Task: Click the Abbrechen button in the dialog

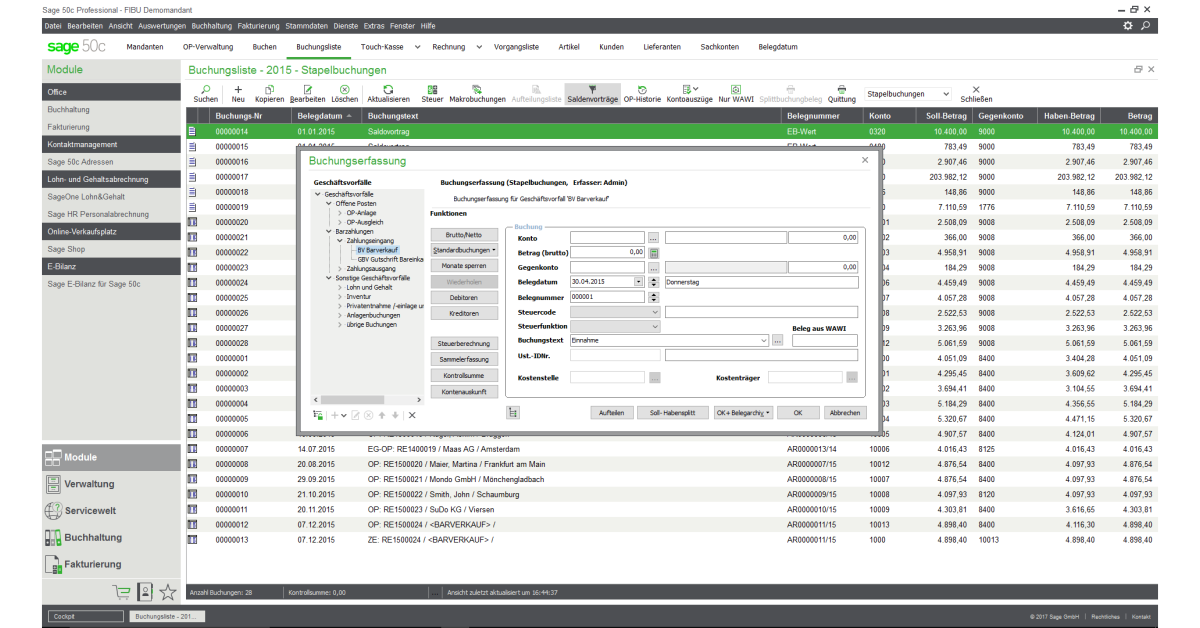Action: 845,412
